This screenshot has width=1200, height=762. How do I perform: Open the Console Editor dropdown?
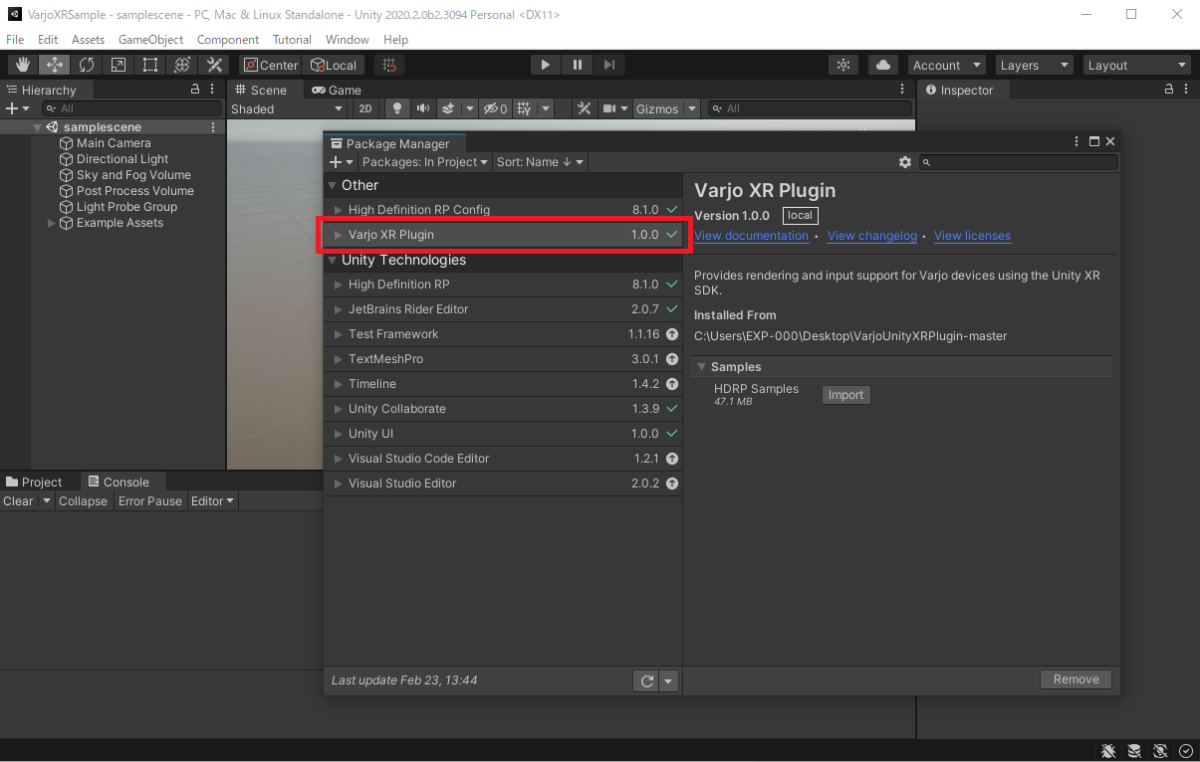point(213,501)
